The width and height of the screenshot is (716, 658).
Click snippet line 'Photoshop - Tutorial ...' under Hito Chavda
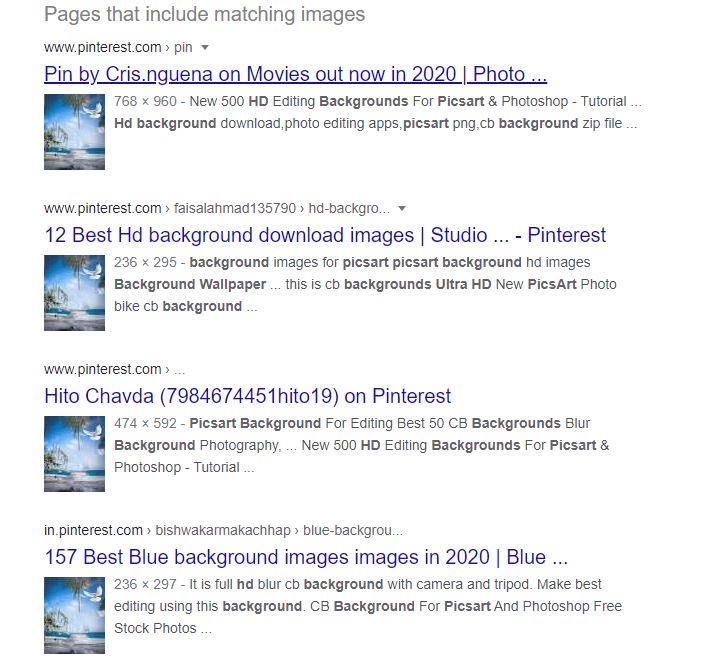pos(184,467)
